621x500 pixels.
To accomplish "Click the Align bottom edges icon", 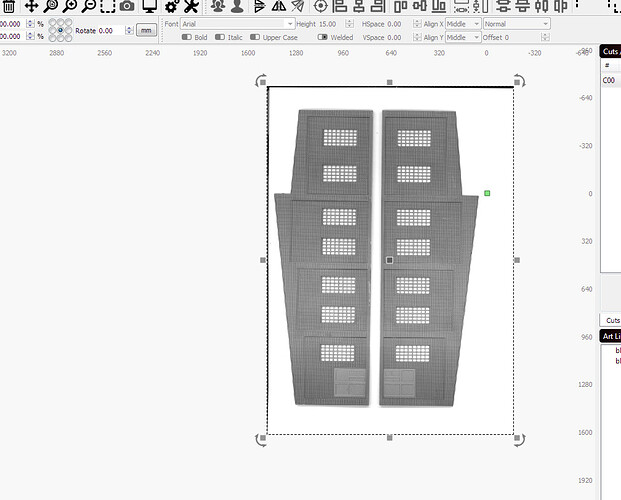I will [x=439, y=6].
